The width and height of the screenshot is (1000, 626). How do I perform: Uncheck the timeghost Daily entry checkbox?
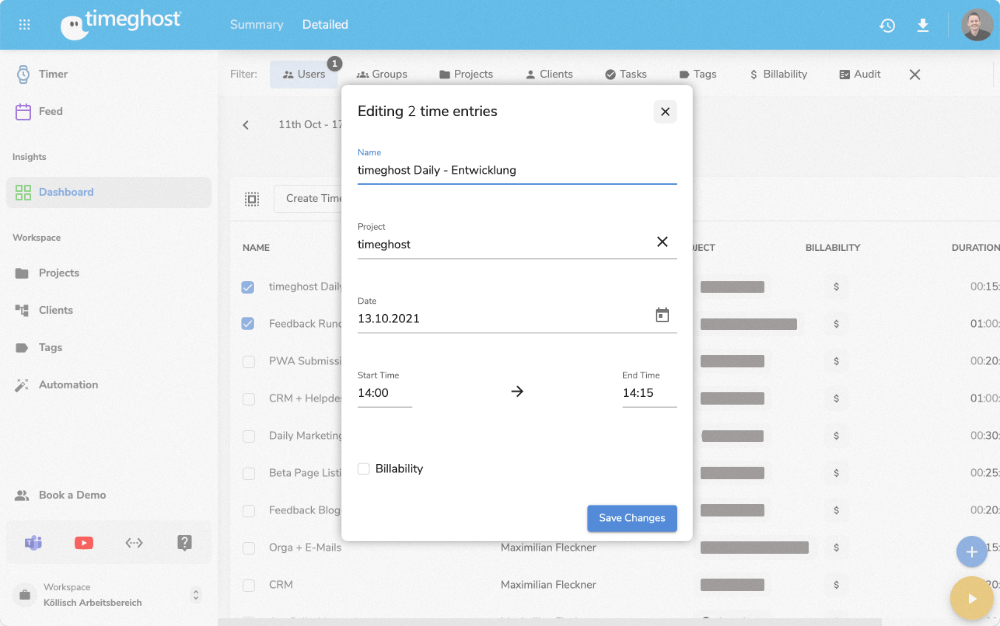click(x=248, y=287)
